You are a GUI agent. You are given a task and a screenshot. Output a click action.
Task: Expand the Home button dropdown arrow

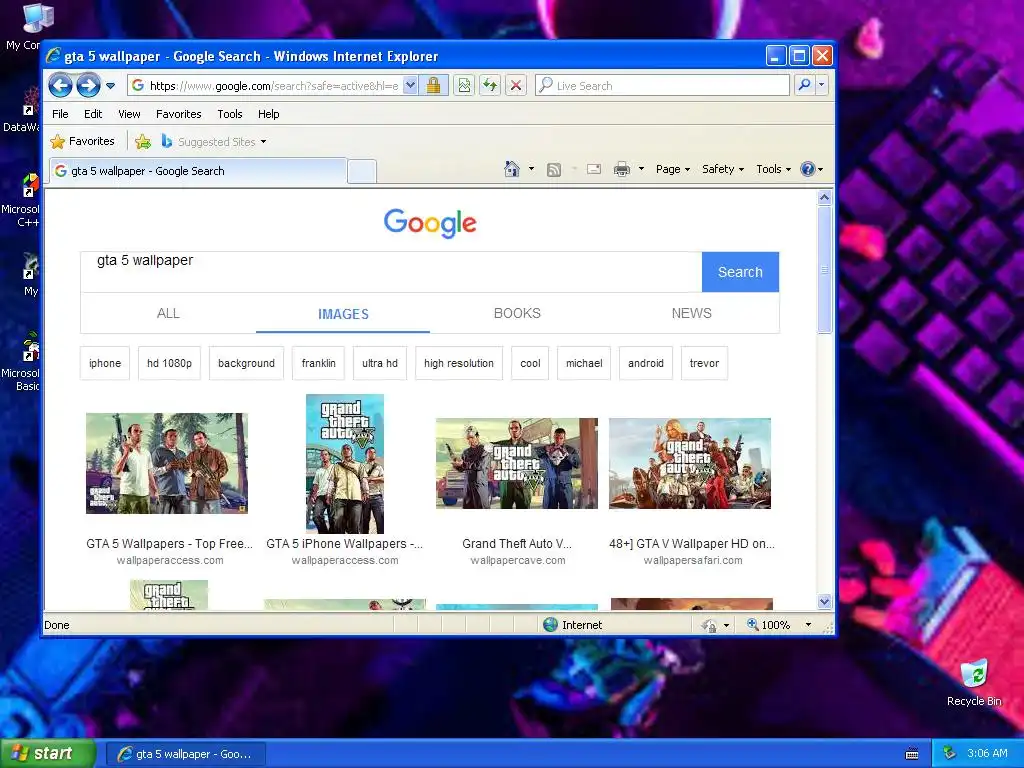pyautogui.click(x=531, y=169)
